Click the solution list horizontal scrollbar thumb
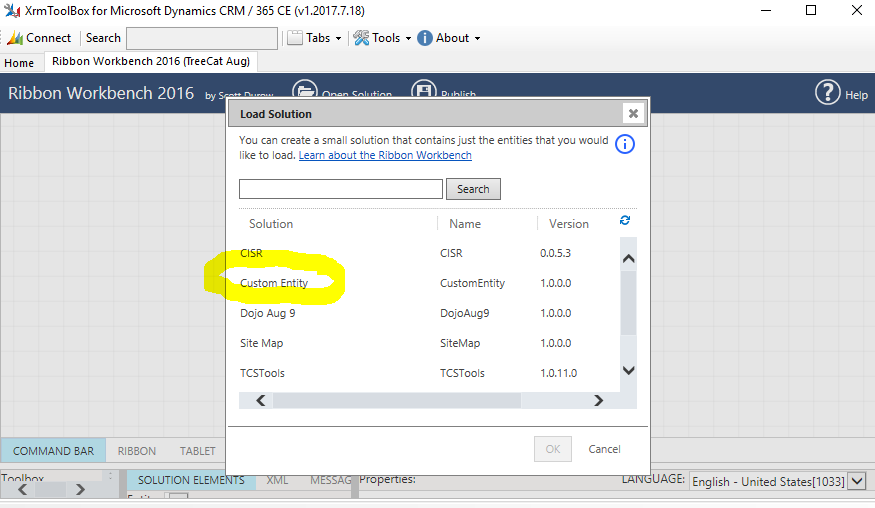The image size is (875, 508). click(397, 400)
